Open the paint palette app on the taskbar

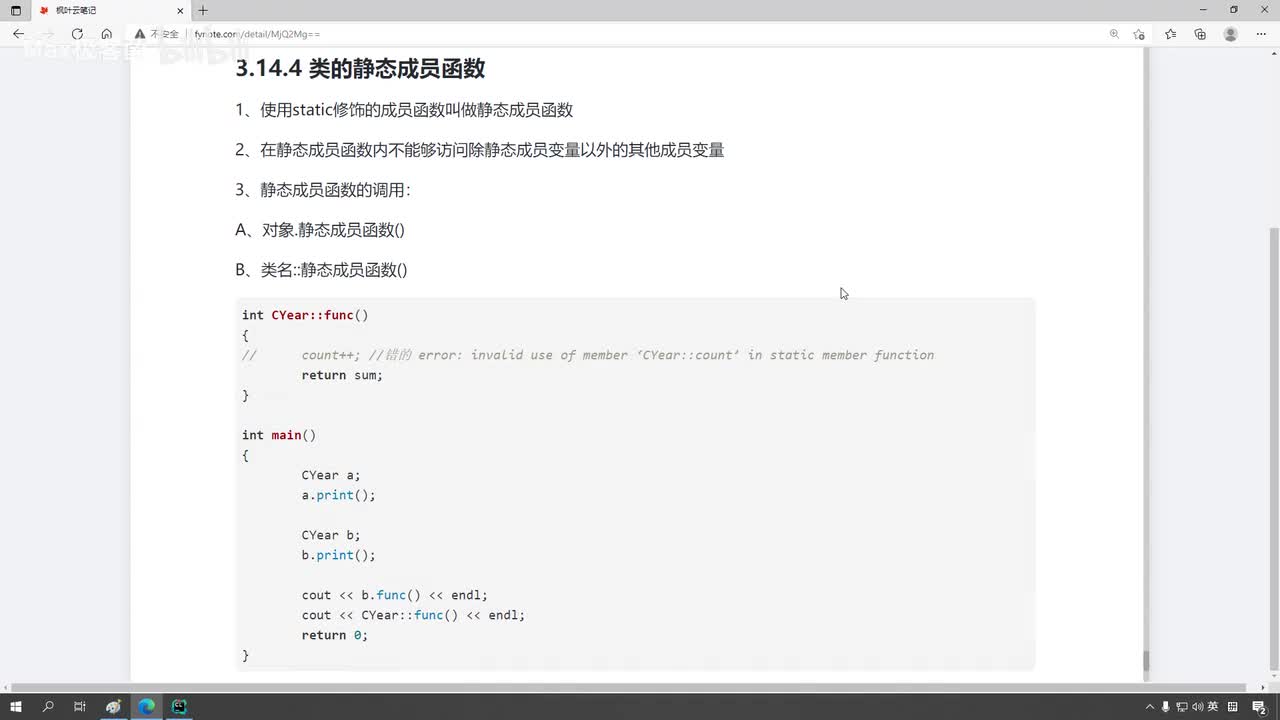113,707
